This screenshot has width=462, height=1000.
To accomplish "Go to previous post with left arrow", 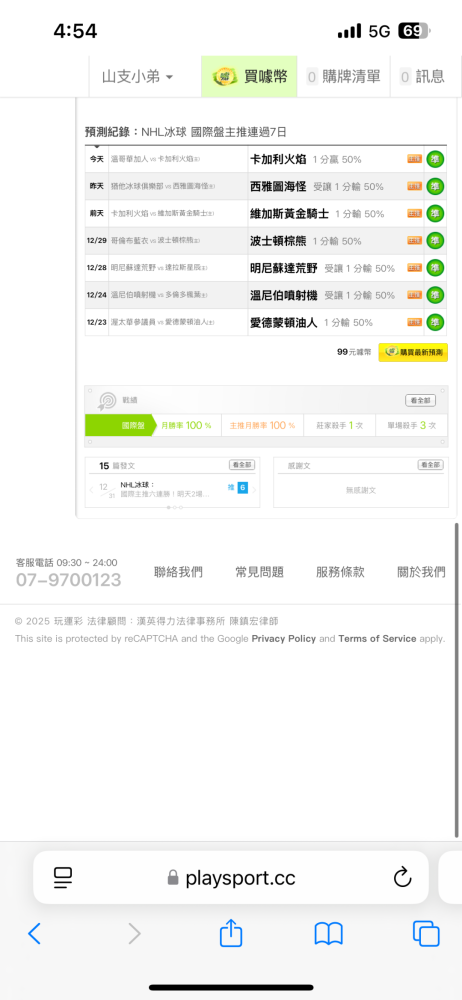I will pyautogui.click(x=91, y=490).
